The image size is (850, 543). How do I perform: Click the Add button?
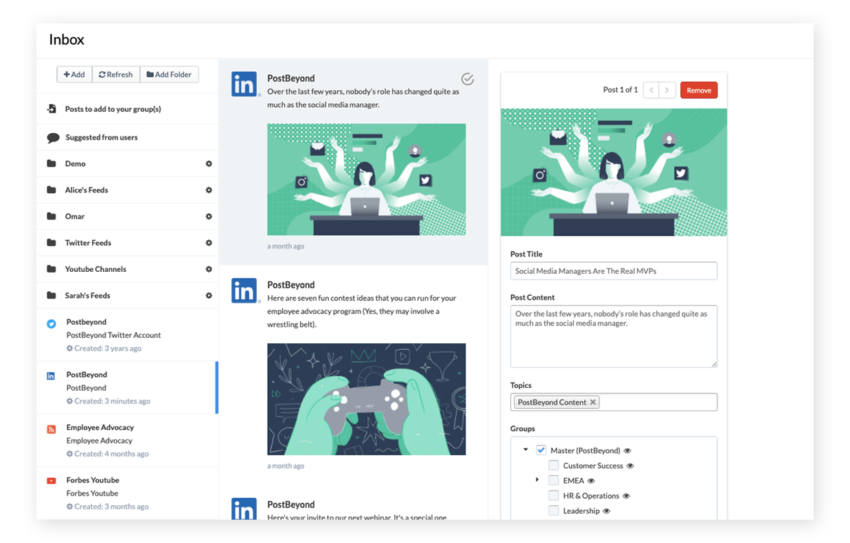click(x=74, y=74)
